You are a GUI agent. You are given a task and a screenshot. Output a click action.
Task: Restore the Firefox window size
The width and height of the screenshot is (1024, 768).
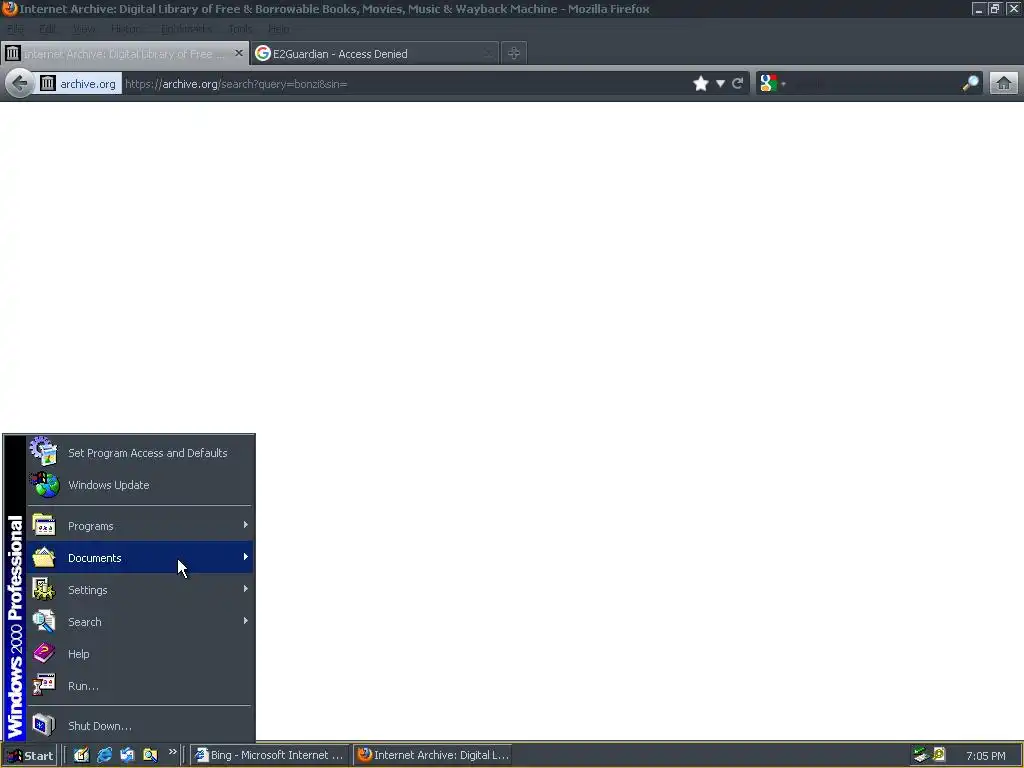995,8
